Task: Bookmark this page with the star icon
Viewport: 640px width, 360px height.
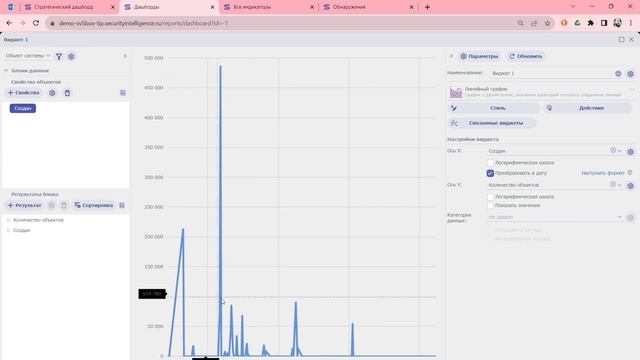Action: pyautogui.click(x=547, y=23)
